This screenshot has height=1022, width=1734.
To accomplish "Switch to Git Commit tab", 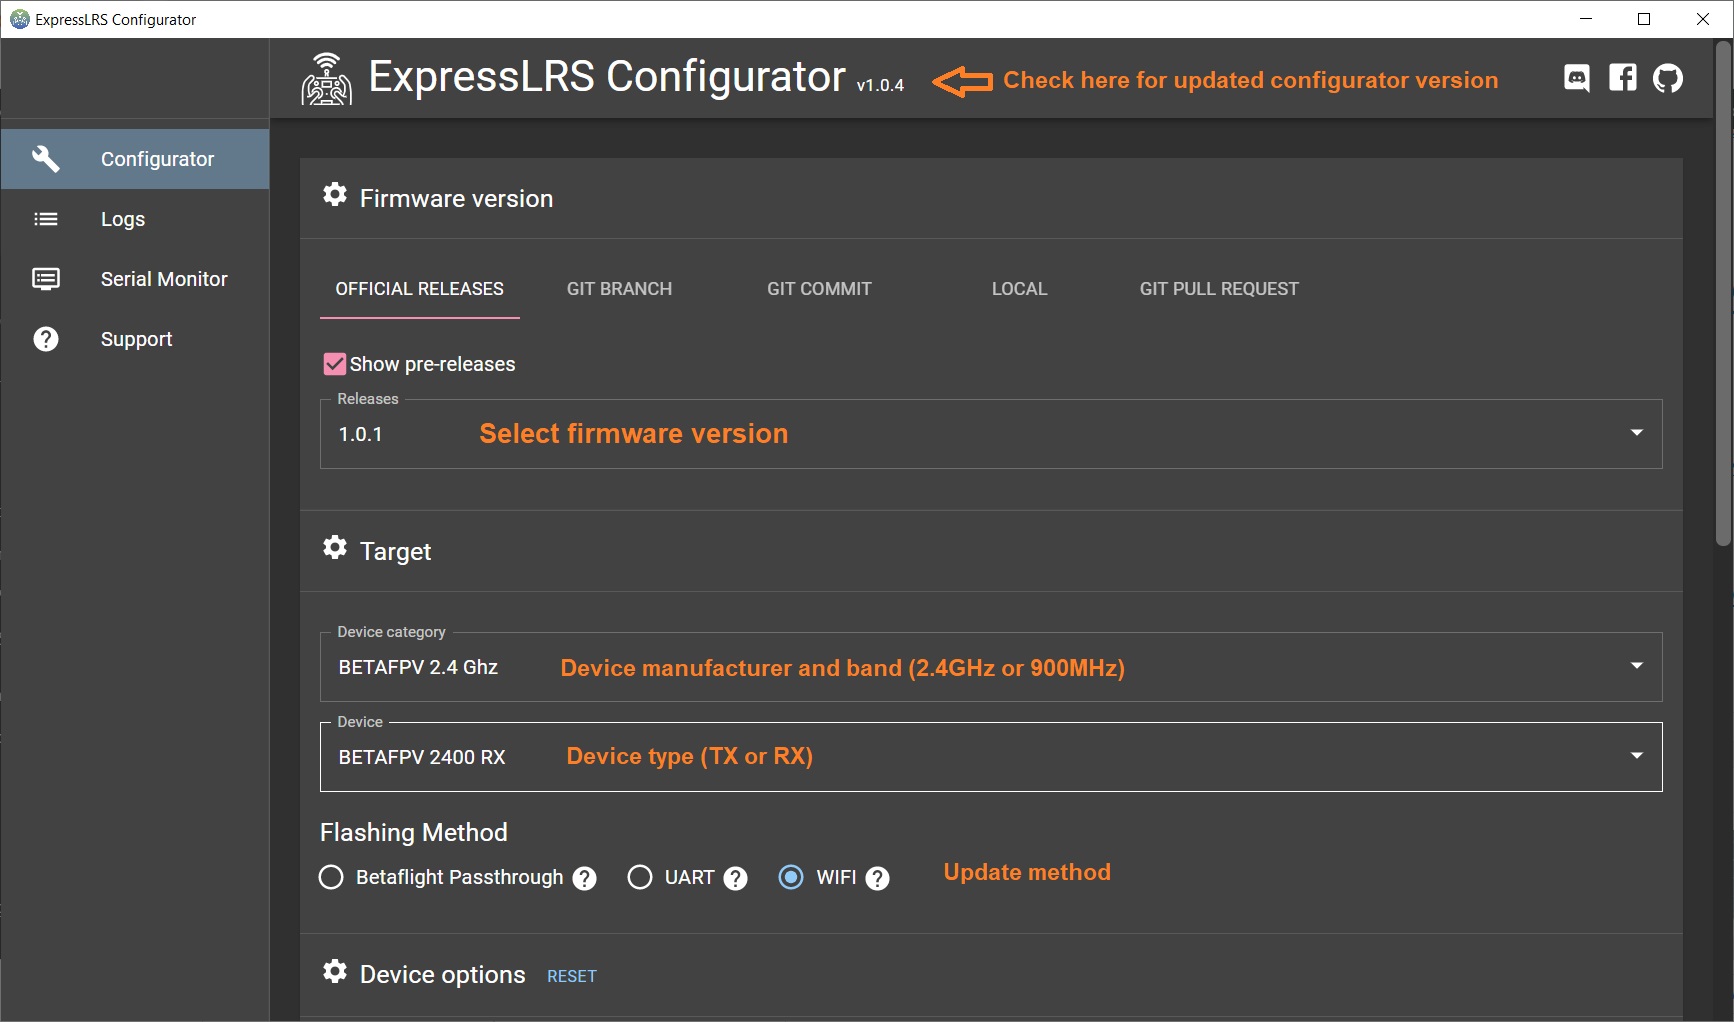I will [820, 289].
